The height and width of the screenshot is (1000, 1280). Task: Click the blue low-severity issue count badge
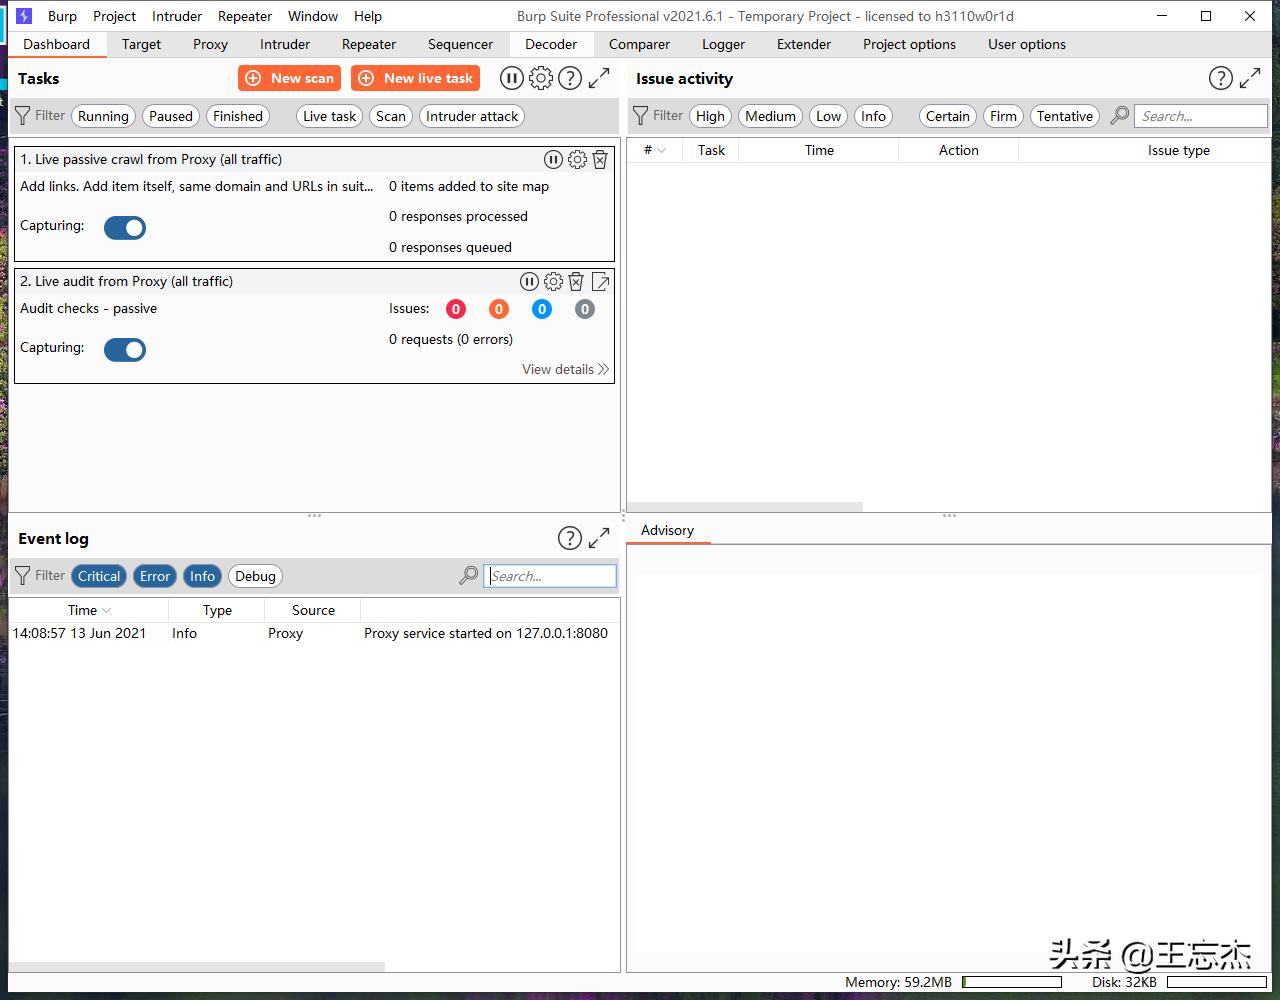[x=542, y=309]
